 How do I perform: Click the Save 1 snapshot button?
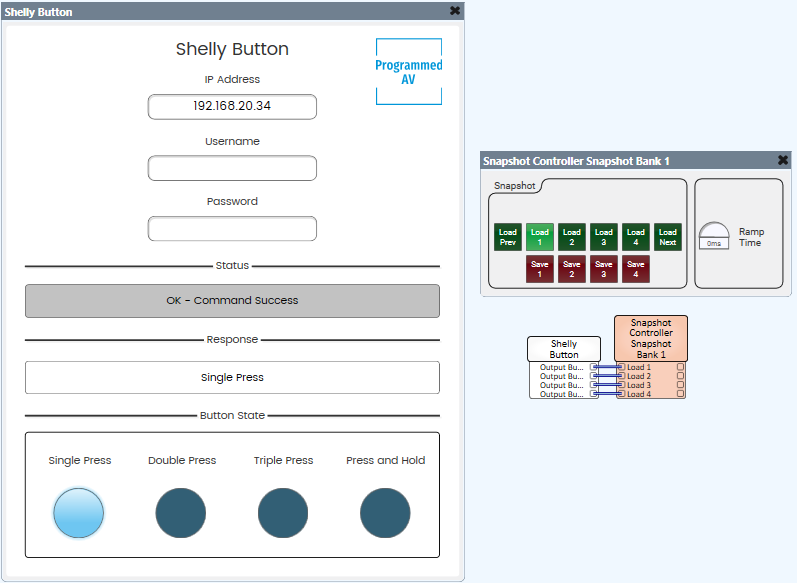540,269
